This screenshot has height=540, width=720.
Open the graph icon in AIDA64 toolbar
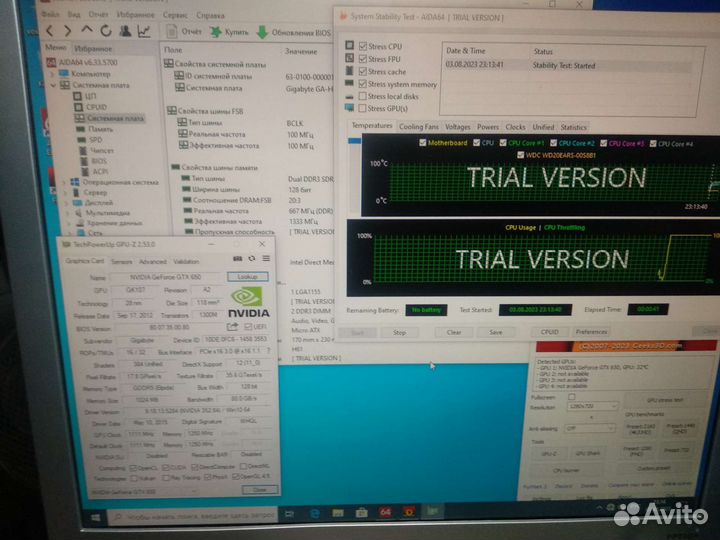[144, 31]
